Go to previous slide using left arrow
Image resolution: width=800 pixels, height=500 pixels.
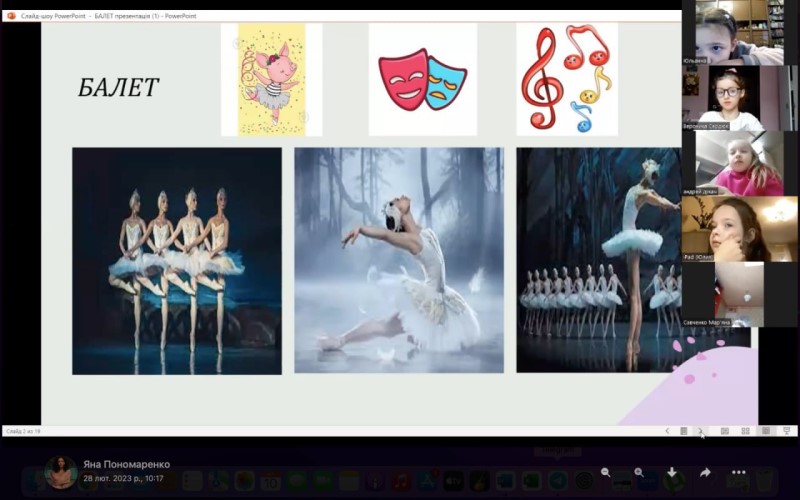click(x=667, y=431)
